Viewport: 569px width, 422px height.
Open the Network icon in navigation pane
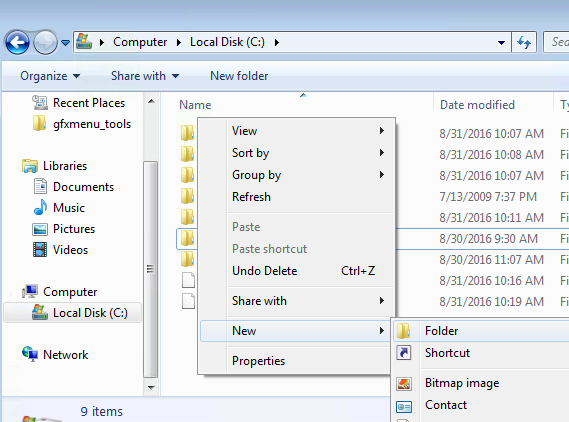[x=30, y=354]
